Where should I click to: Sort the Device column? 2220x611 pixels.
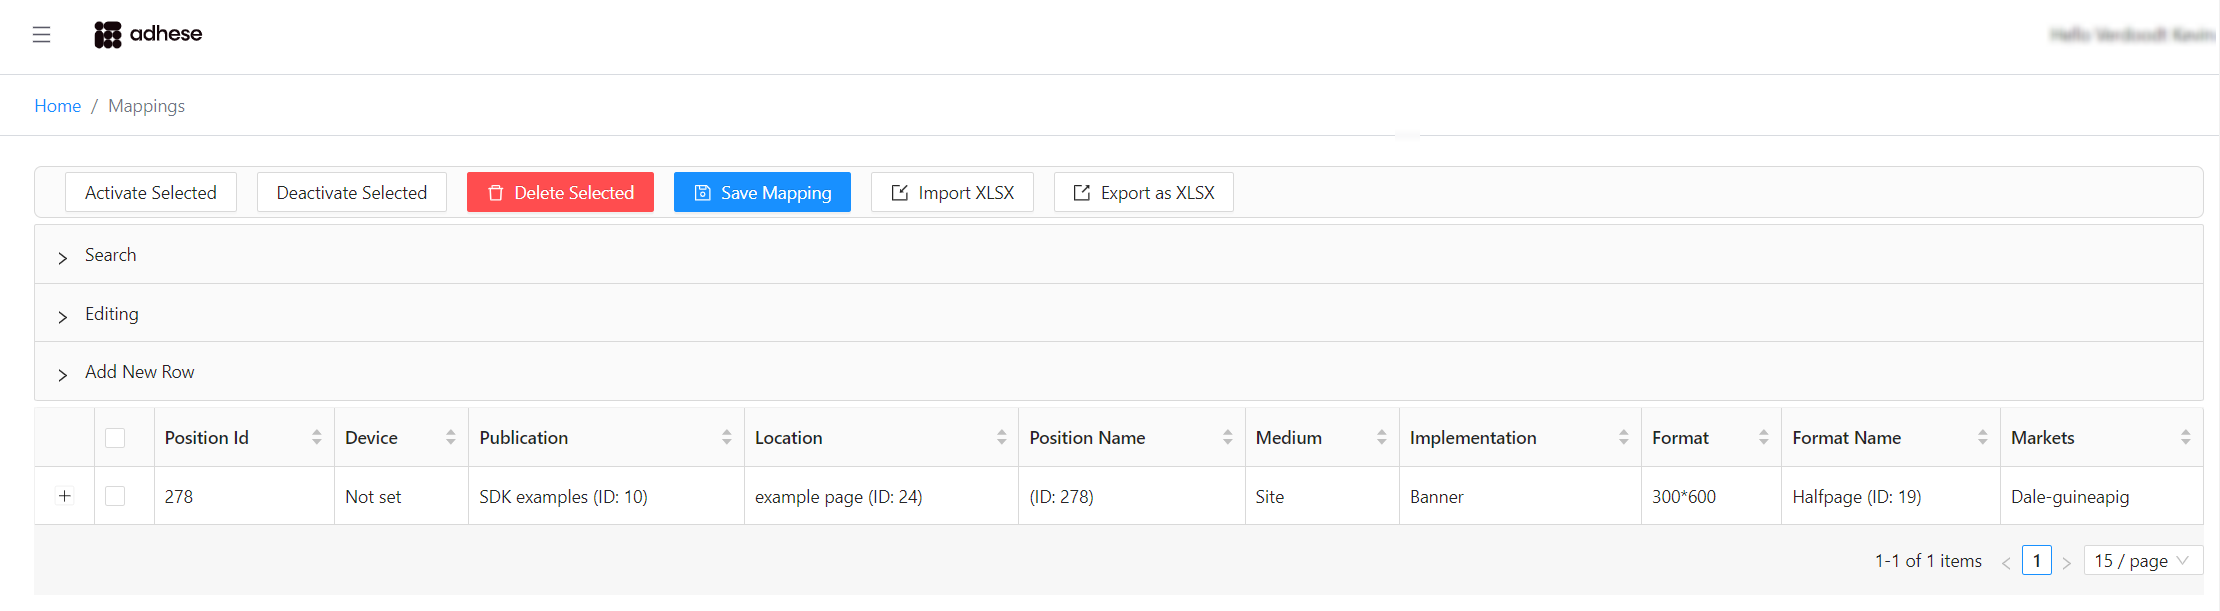(450, 437)
